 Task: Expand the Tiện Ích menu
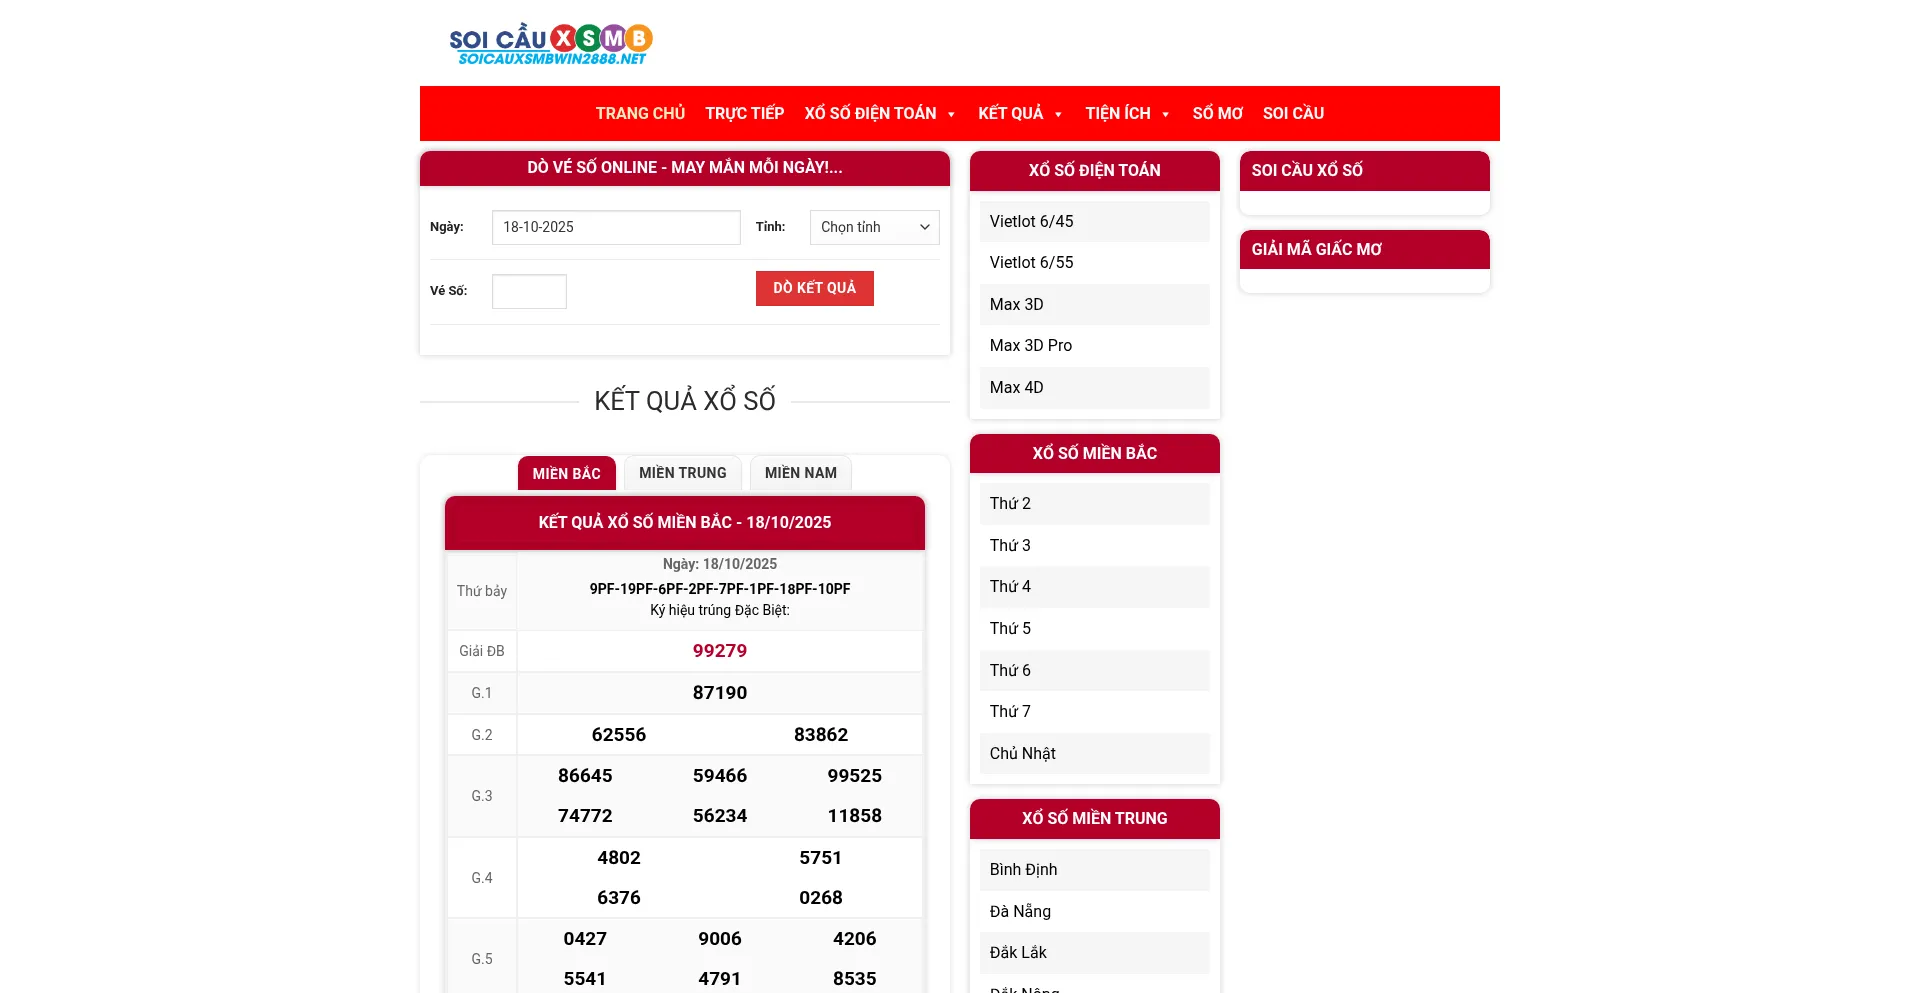point(1126,114)
